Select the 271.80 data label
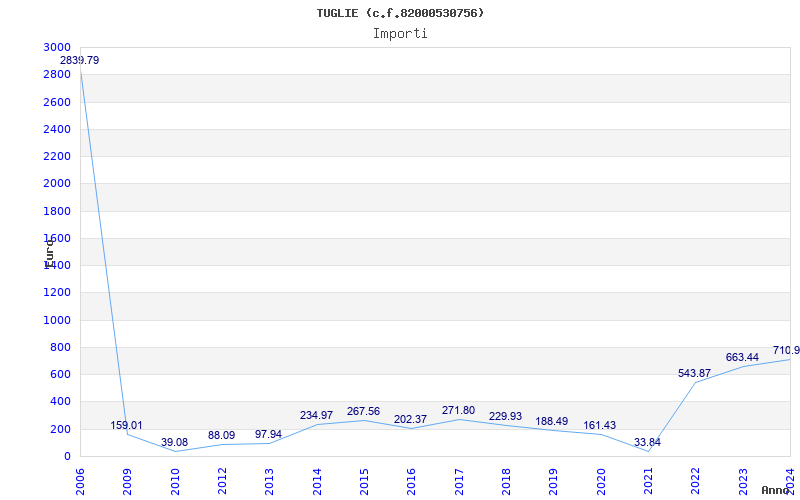The height and width of the screenshot is (500, 800). tap(458, 410)
